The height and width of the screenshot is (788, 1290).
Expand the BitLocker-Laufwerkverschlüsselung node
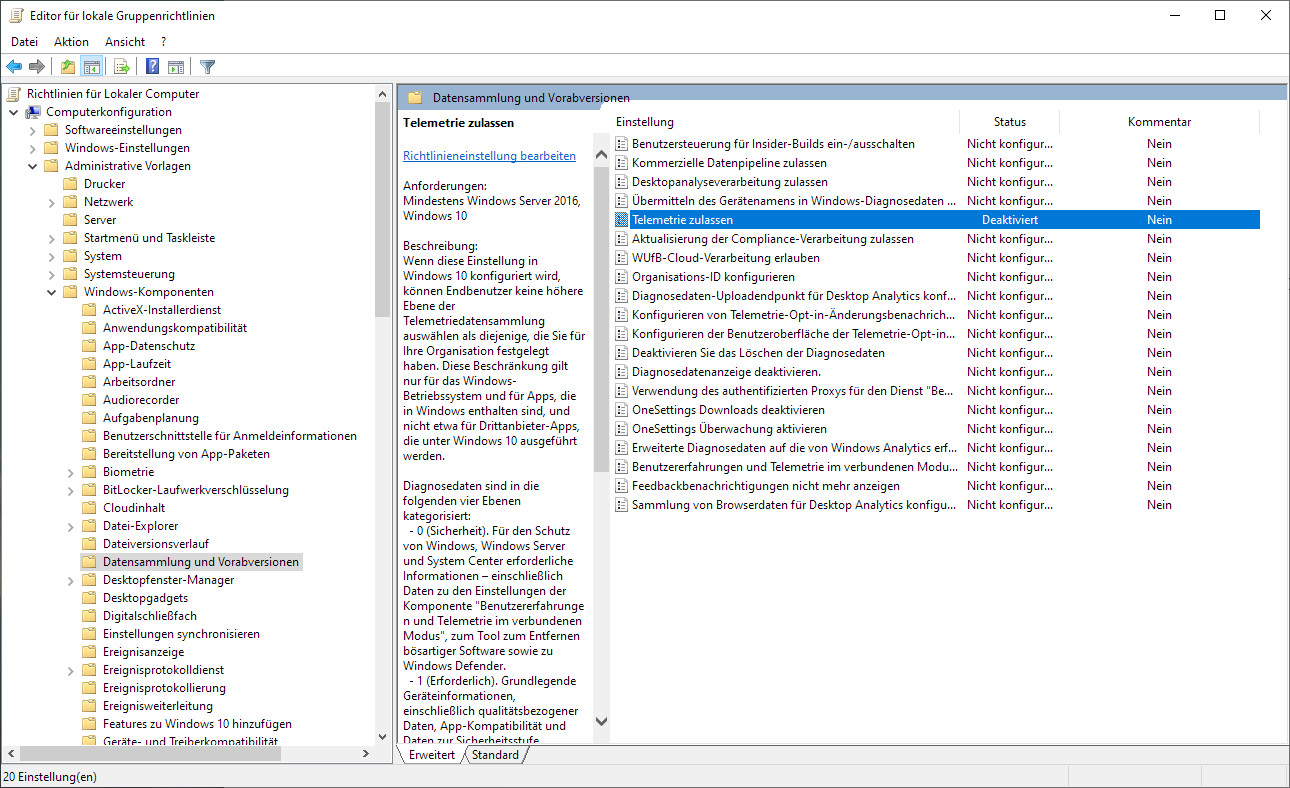point(70,490)
